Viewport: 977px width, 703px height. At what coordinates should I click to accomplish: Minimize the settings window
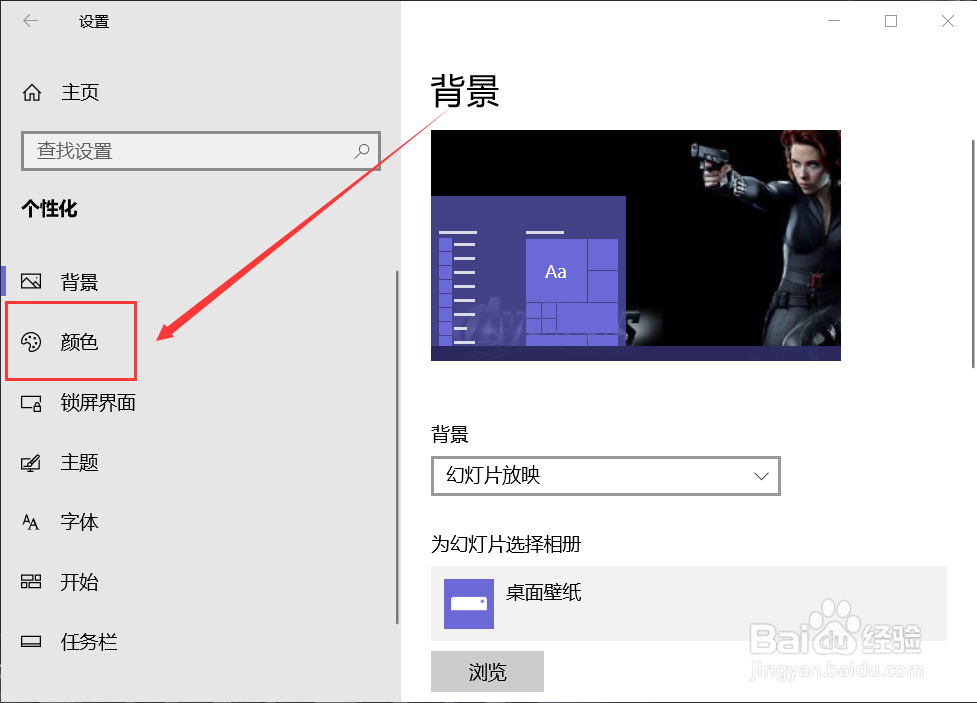(834, 21)
